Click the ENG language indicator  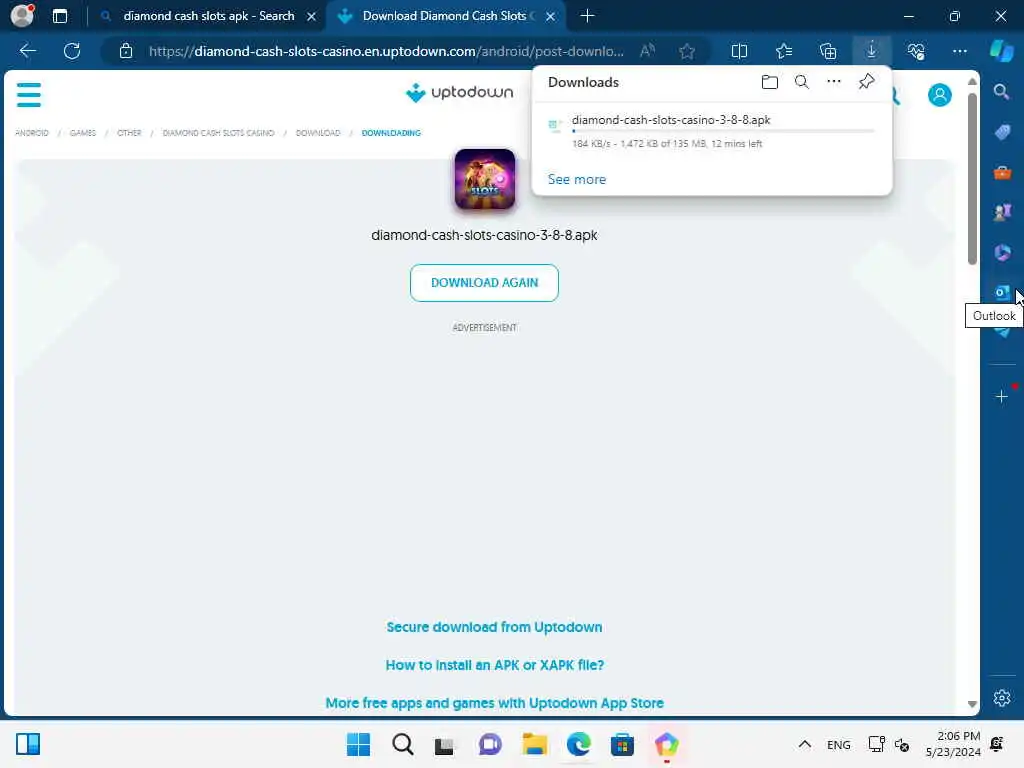(839, 744)
